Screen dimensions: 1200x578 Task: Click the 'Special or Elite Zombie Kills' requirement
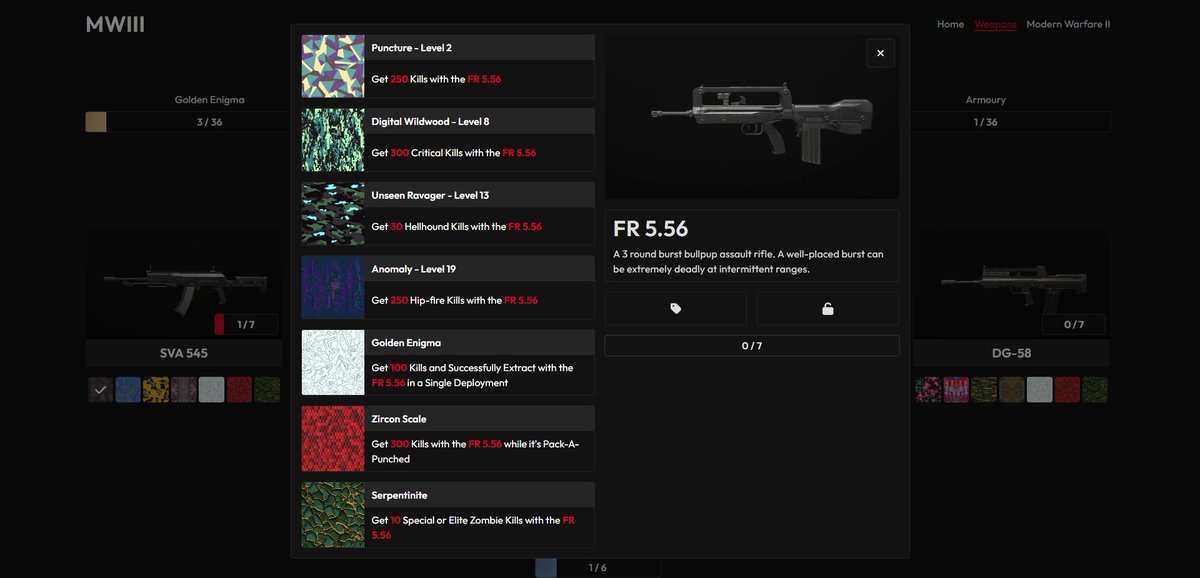(x=473, y=527)
